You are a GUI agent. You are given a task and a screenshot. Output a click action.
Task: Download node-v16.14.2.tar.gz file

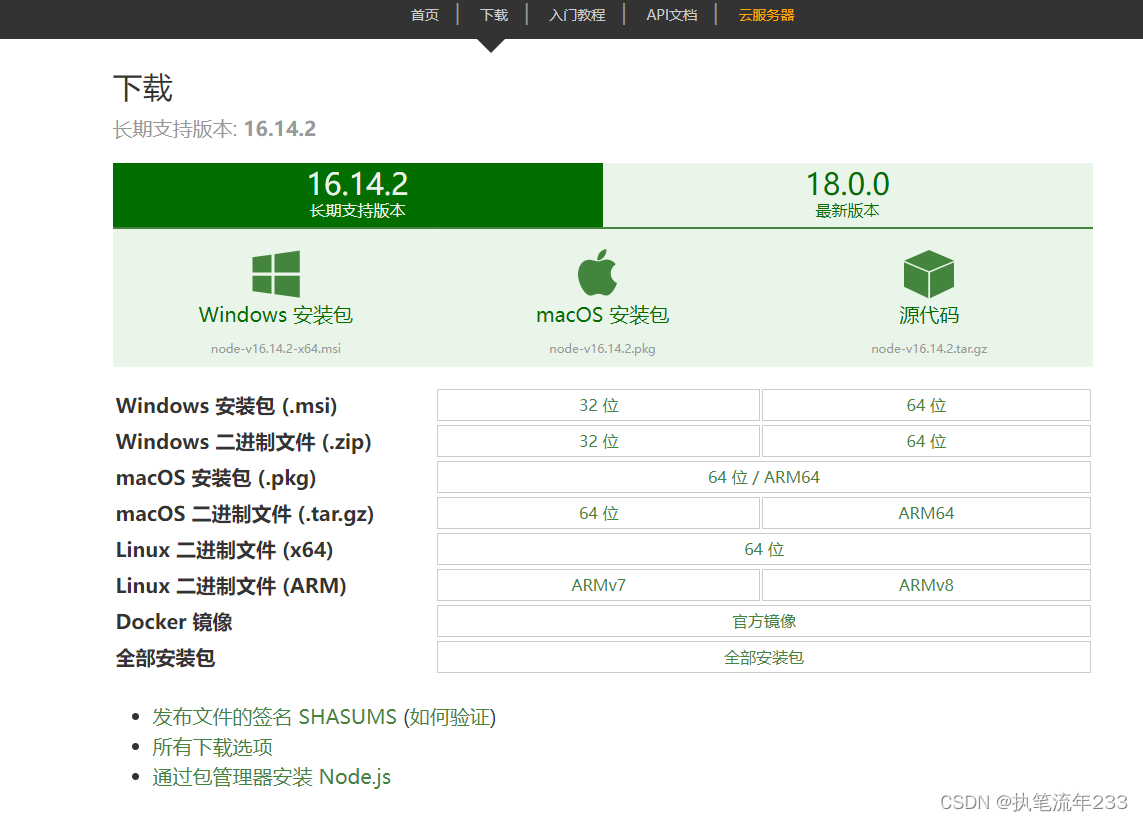pyautogui.click(x=929, y=349)
